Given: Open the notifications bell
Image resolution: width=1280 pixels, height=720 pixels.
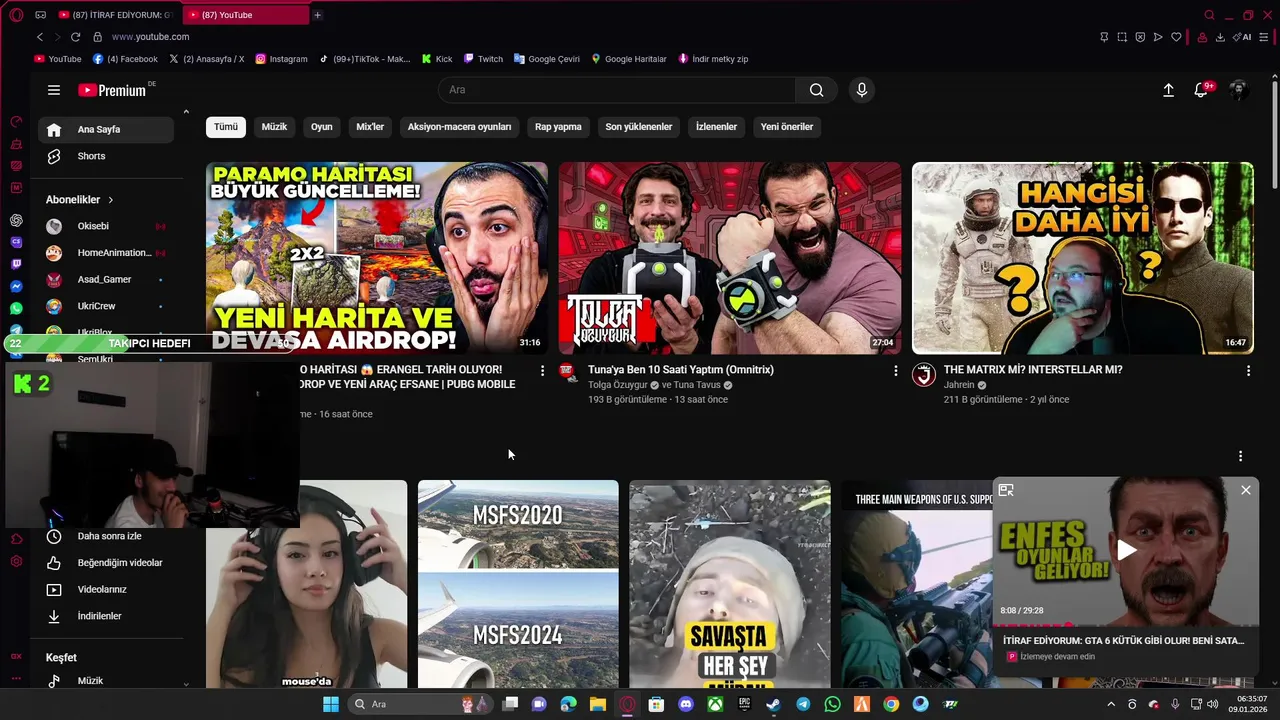Looking at the screenshot, I should pyautogui.click(x=1202, y=90).
